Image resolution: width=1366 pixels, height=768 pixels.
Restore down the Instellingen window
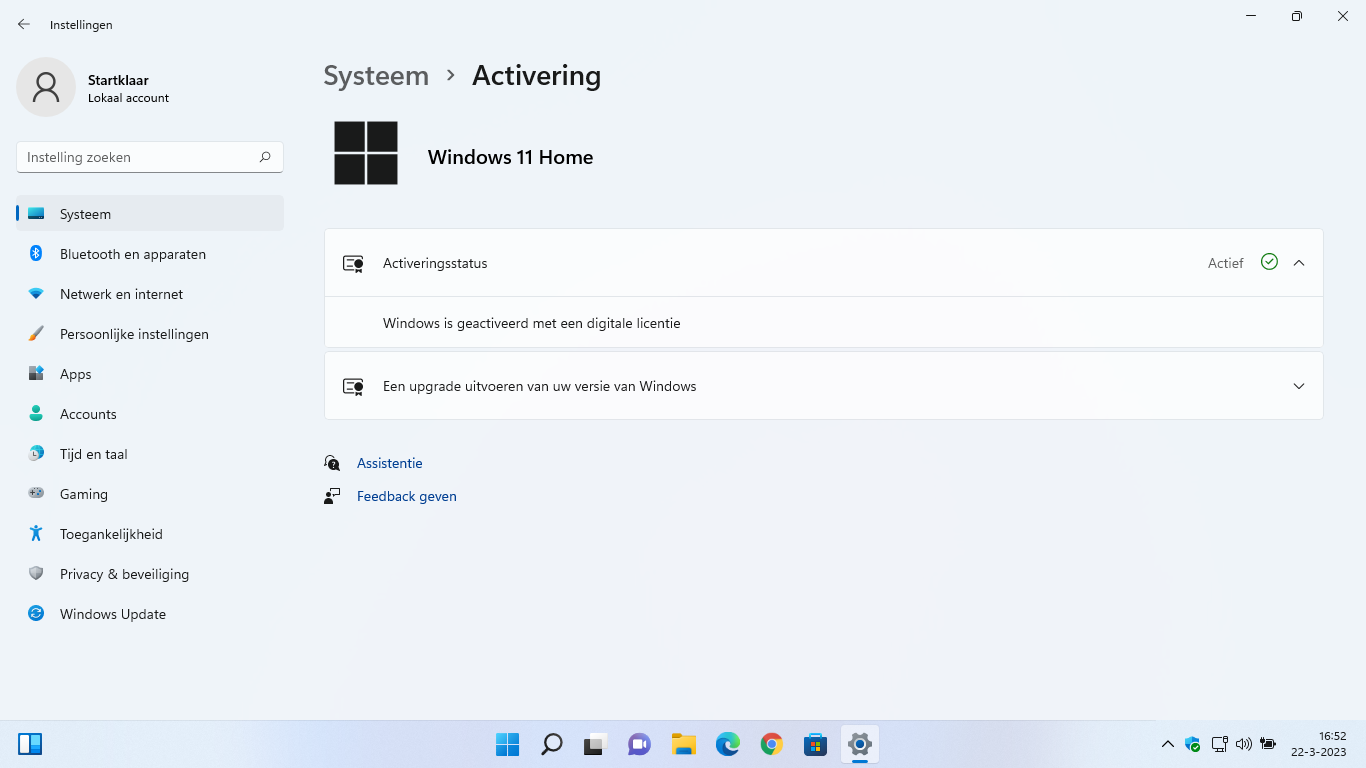pyautogui.click(x=1297, y=16)
